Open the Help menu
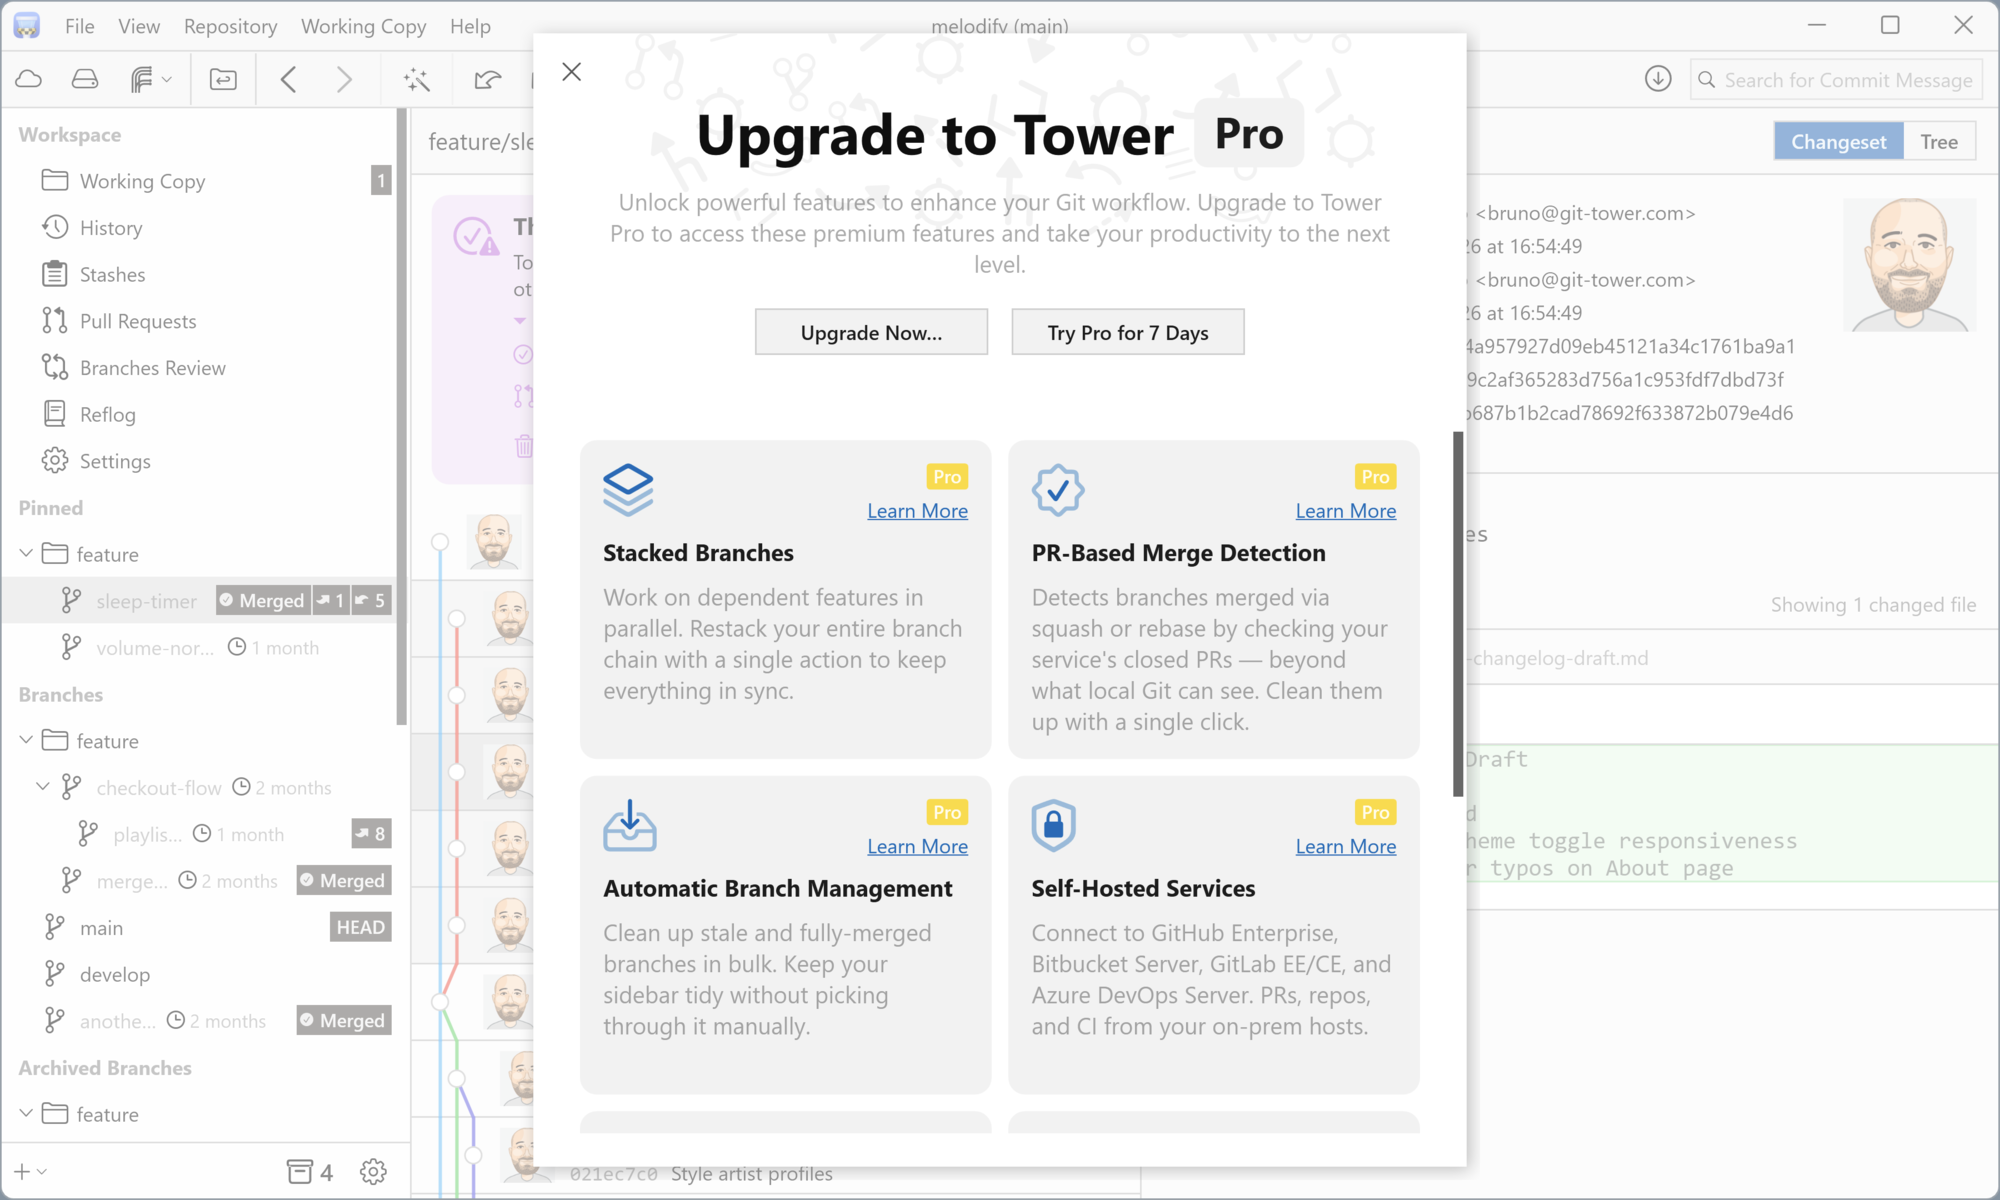 470,26
